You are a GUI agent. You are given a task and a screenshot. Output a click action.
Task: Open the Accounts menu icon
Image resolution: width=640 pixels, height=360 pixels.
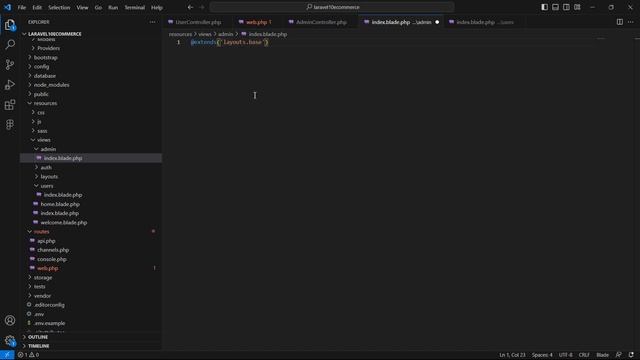(x=10, y=320)
